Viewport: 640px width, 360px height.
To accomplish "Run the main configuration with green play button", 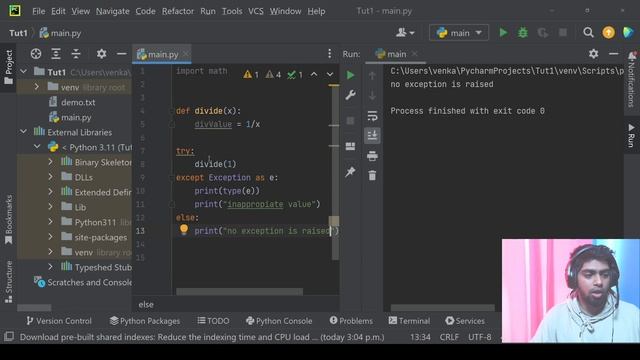I will tap(503, 33).
